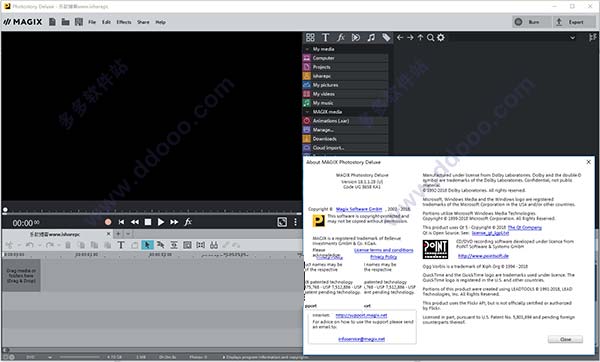Viewport: 600px width, 362px height.
Task: Open support.magix.net link
Action: (x=361, y=315)
